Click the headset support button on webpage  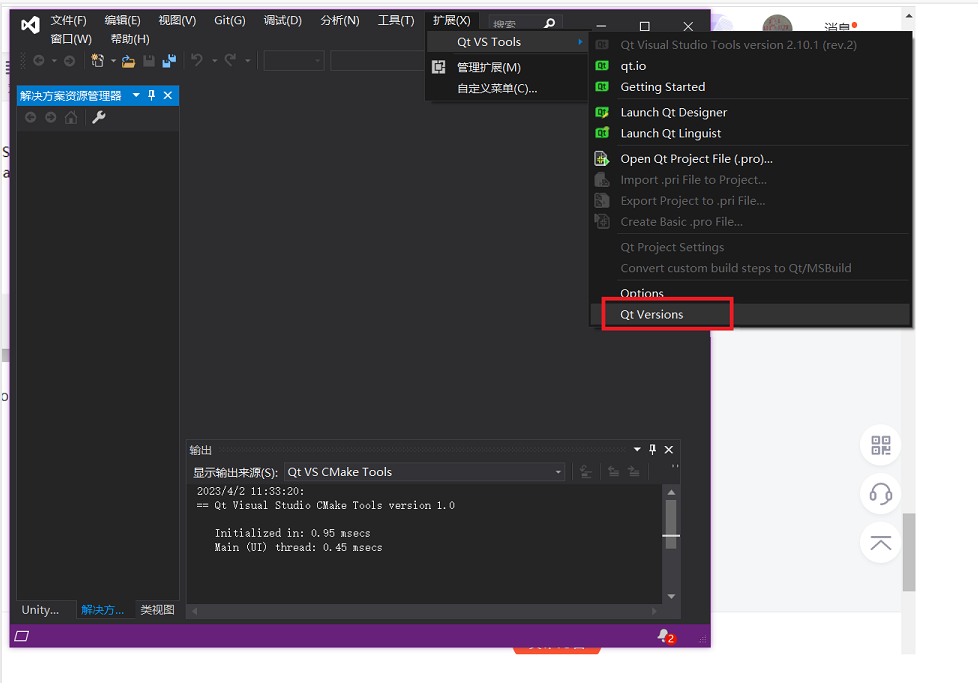(x=881, y=494)
